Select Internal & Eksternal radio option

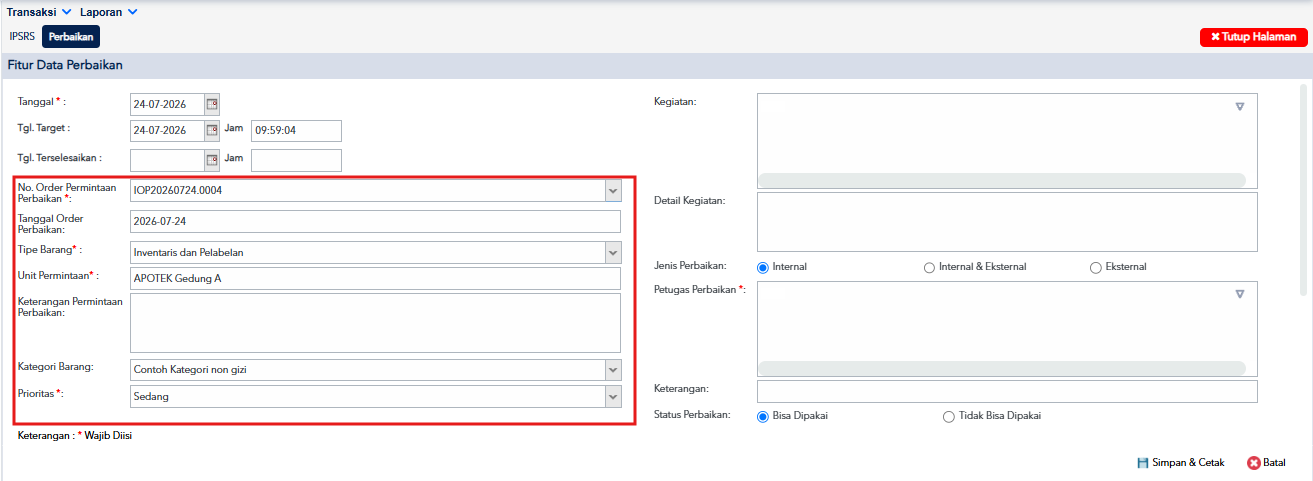click(x=929, y=268)
